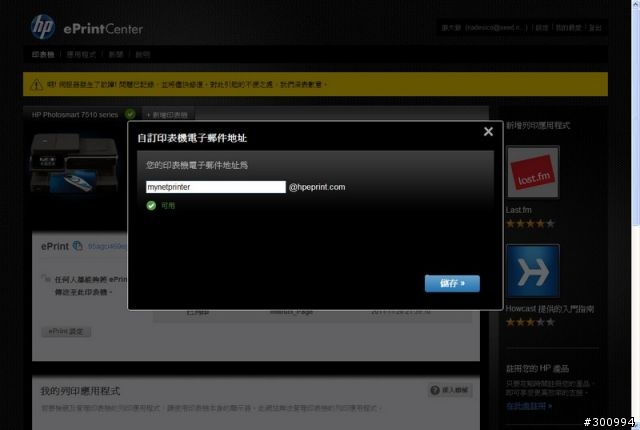Close the custom printer email dialog
This screenshot has height=430, width=640.
(x=488, y=131)
